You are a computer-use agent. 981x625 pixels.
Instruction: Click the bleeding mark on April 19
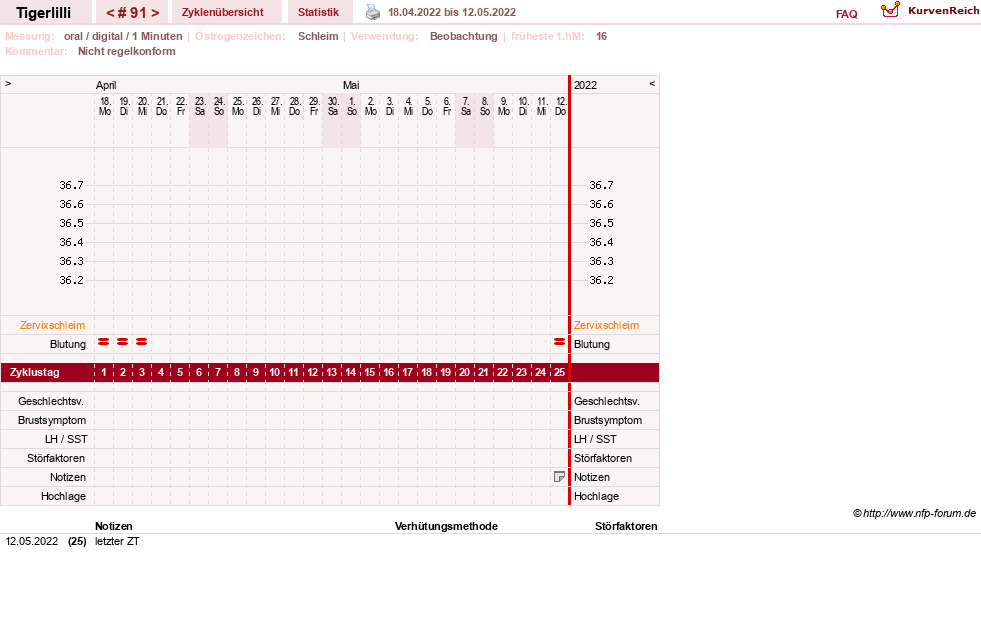click(123, 342)
